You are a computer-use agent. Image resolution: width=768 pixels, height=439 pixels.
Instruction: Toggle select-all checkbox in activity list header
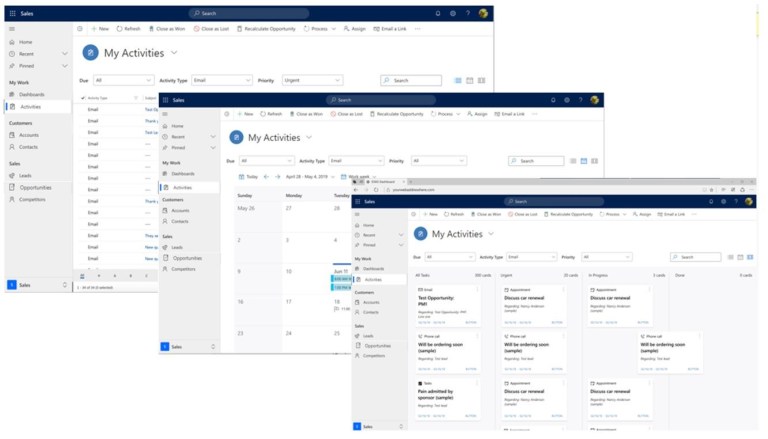pyautogui.click(x=83, y=98)
